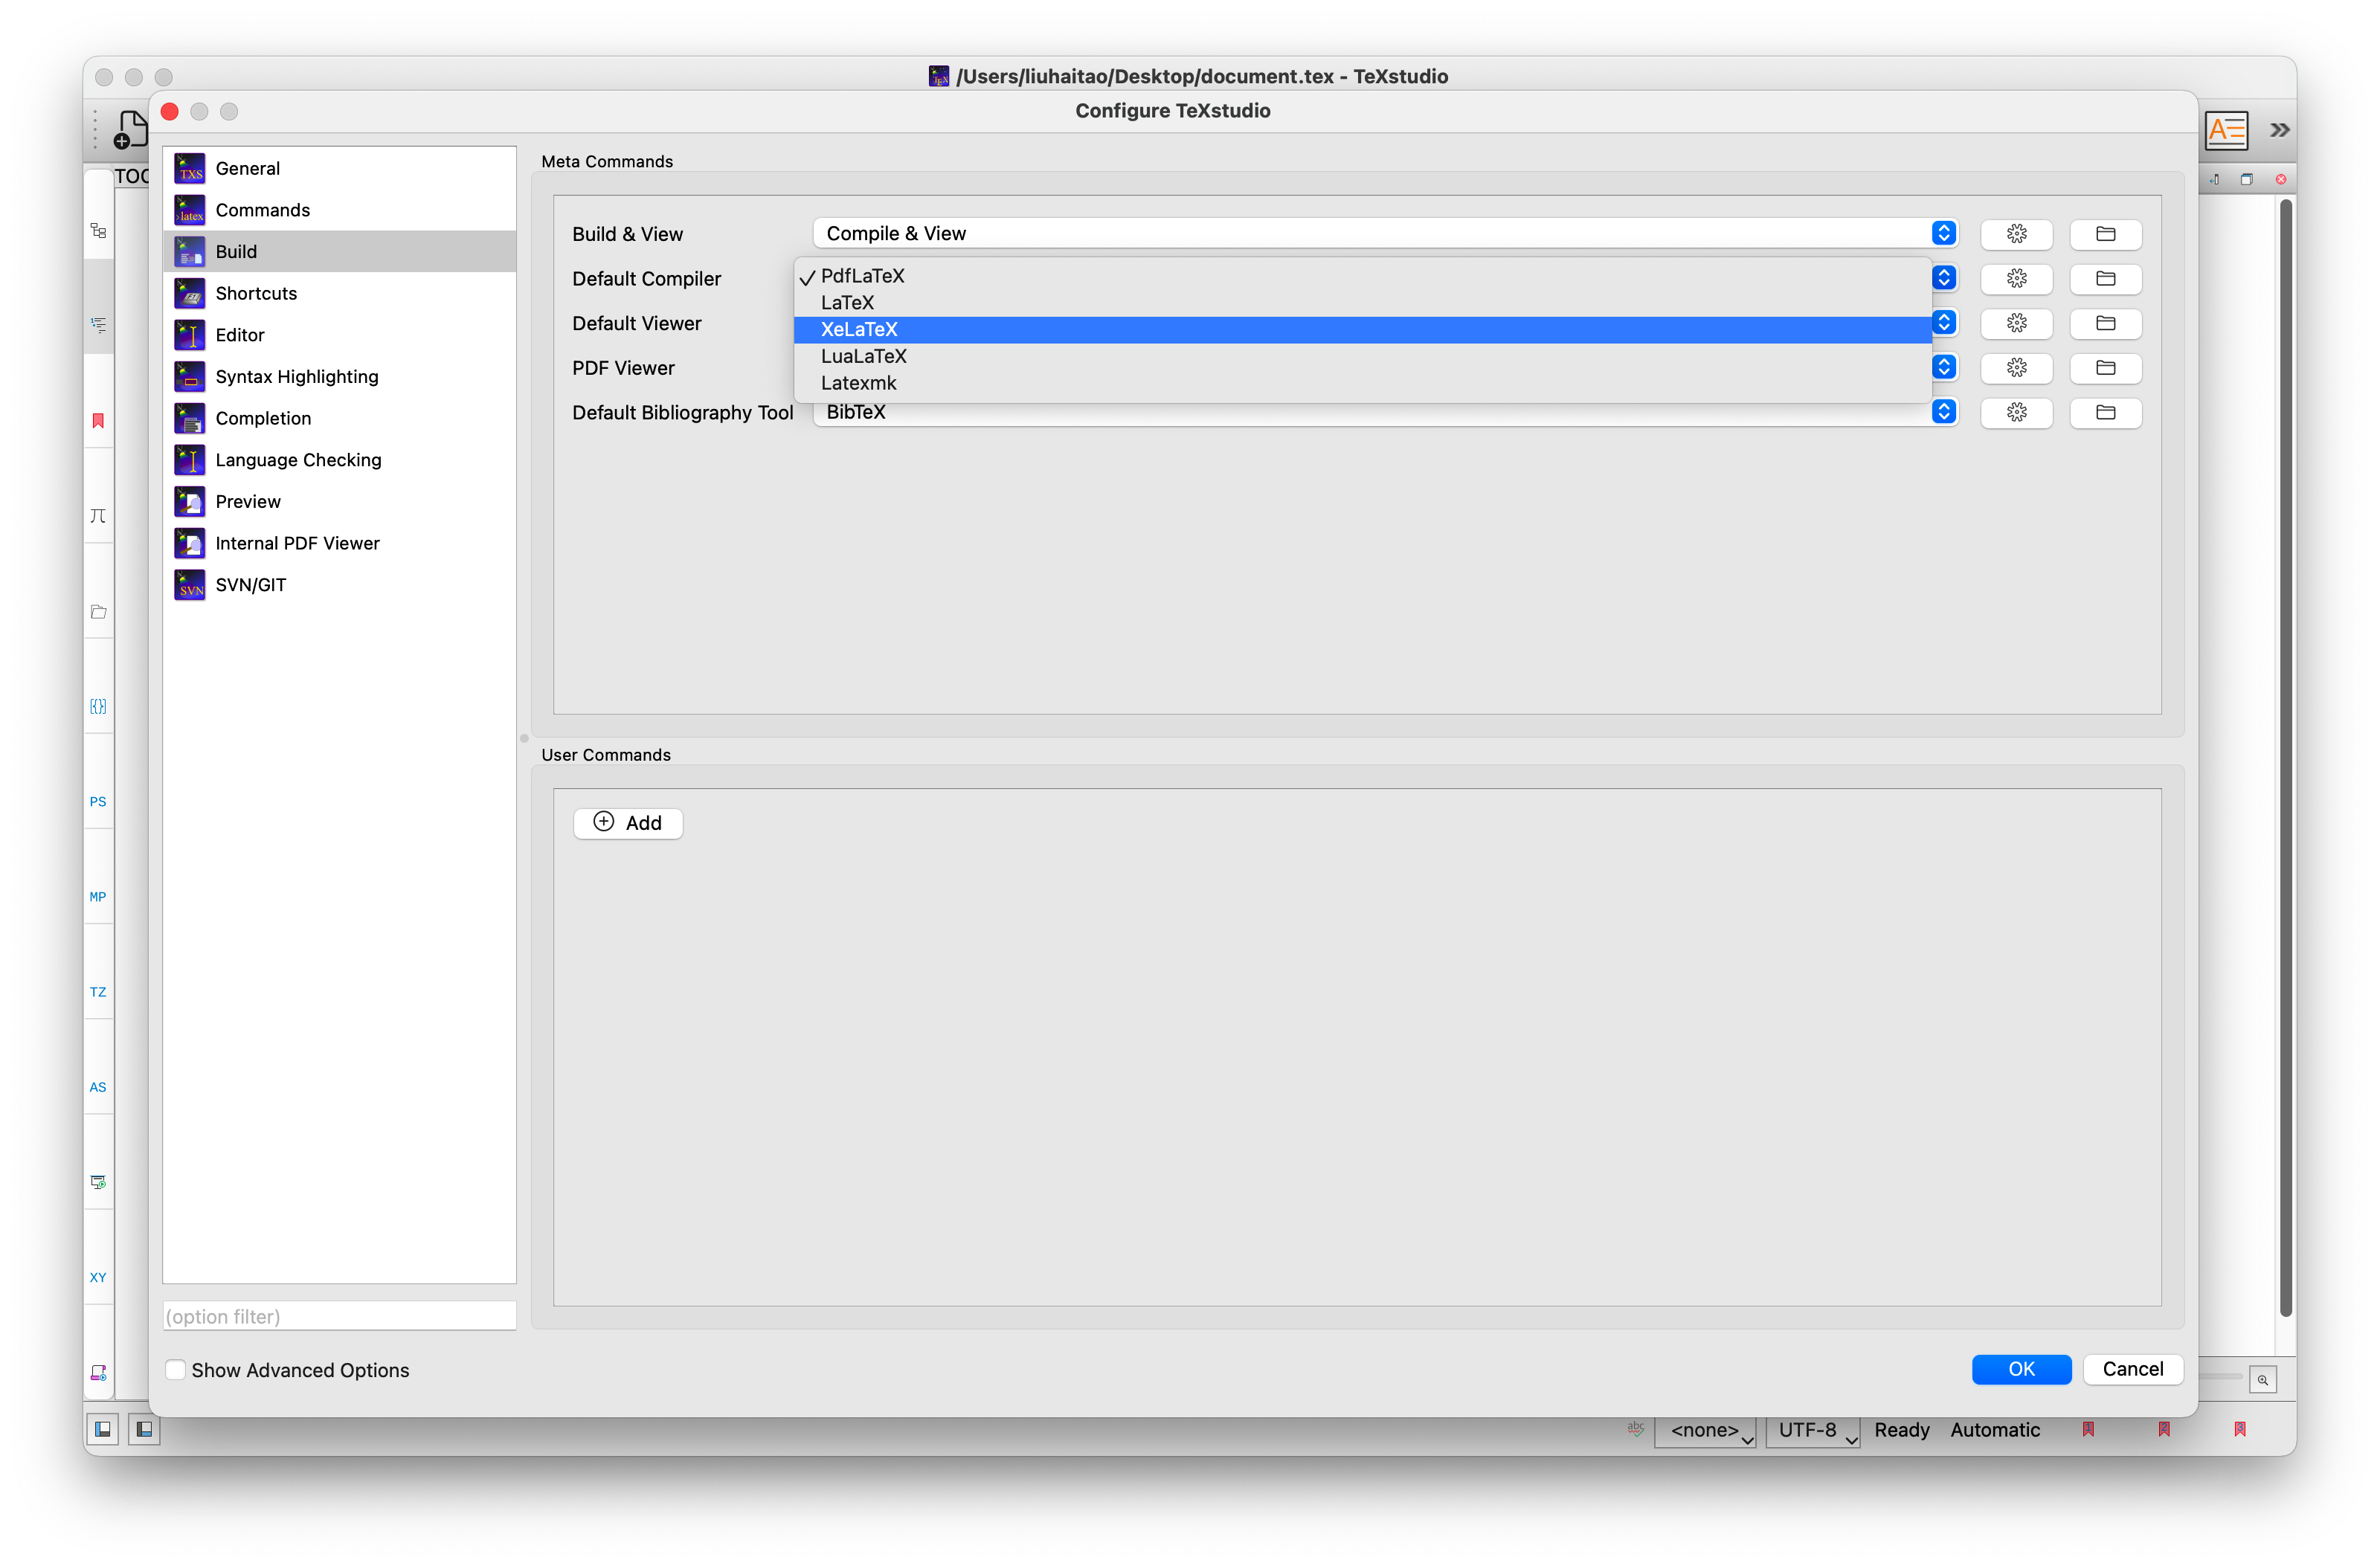The image size is (2380, 1566).
Task: Browse folder for Build & View command
Action: [2105, 234]
